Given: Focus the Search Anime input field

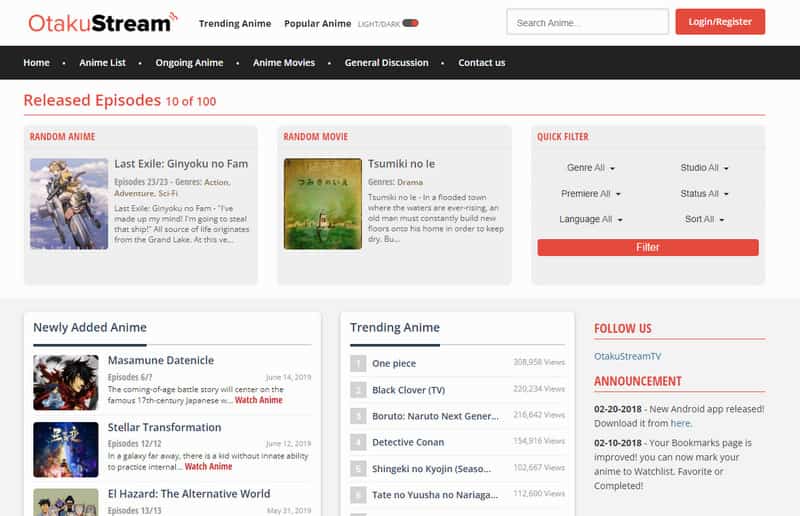Looking at the screenshot, I should click(x=587, y=22).
